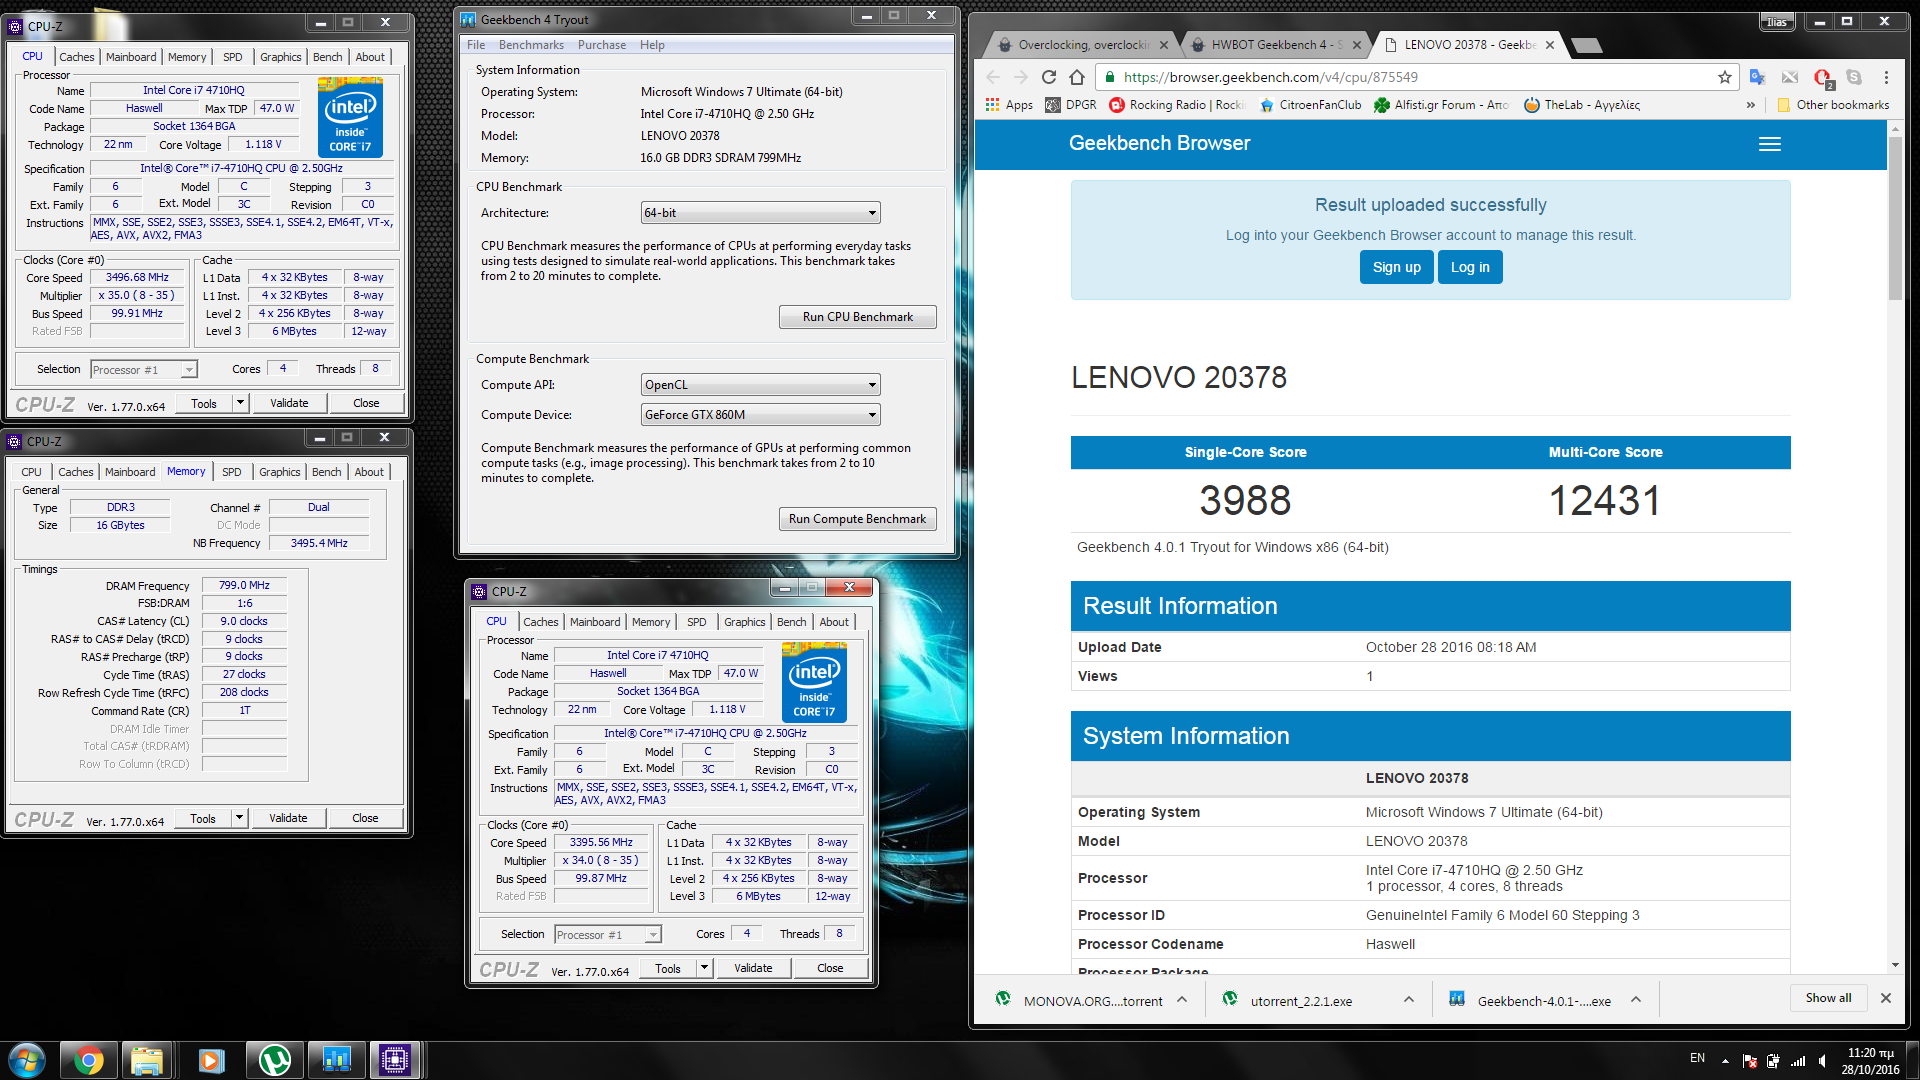The width and height of the screenshot is (1920, 1080).
Task: Open the bookmarks bar overflow chevron
Action: tap(1750, 105)
